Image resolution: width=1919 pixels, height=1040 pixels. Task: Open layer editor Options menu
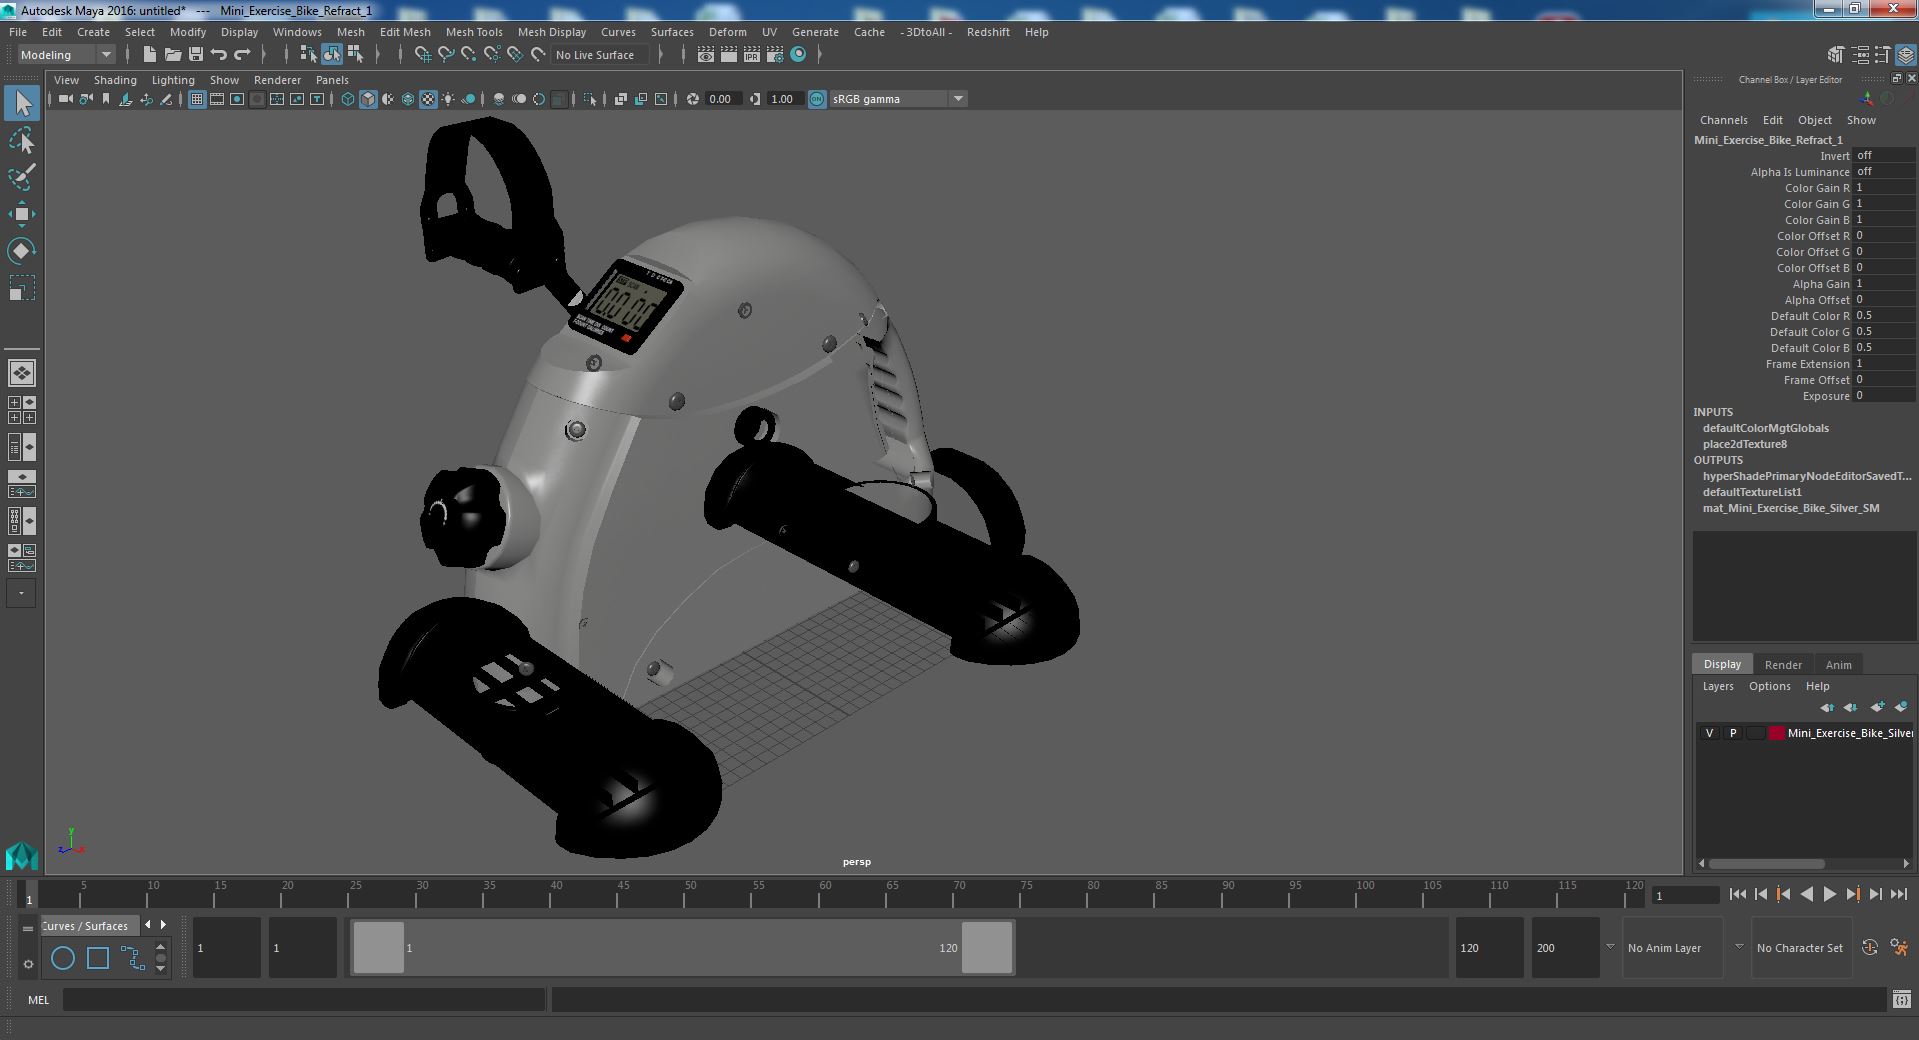(x=1769, y=686)
